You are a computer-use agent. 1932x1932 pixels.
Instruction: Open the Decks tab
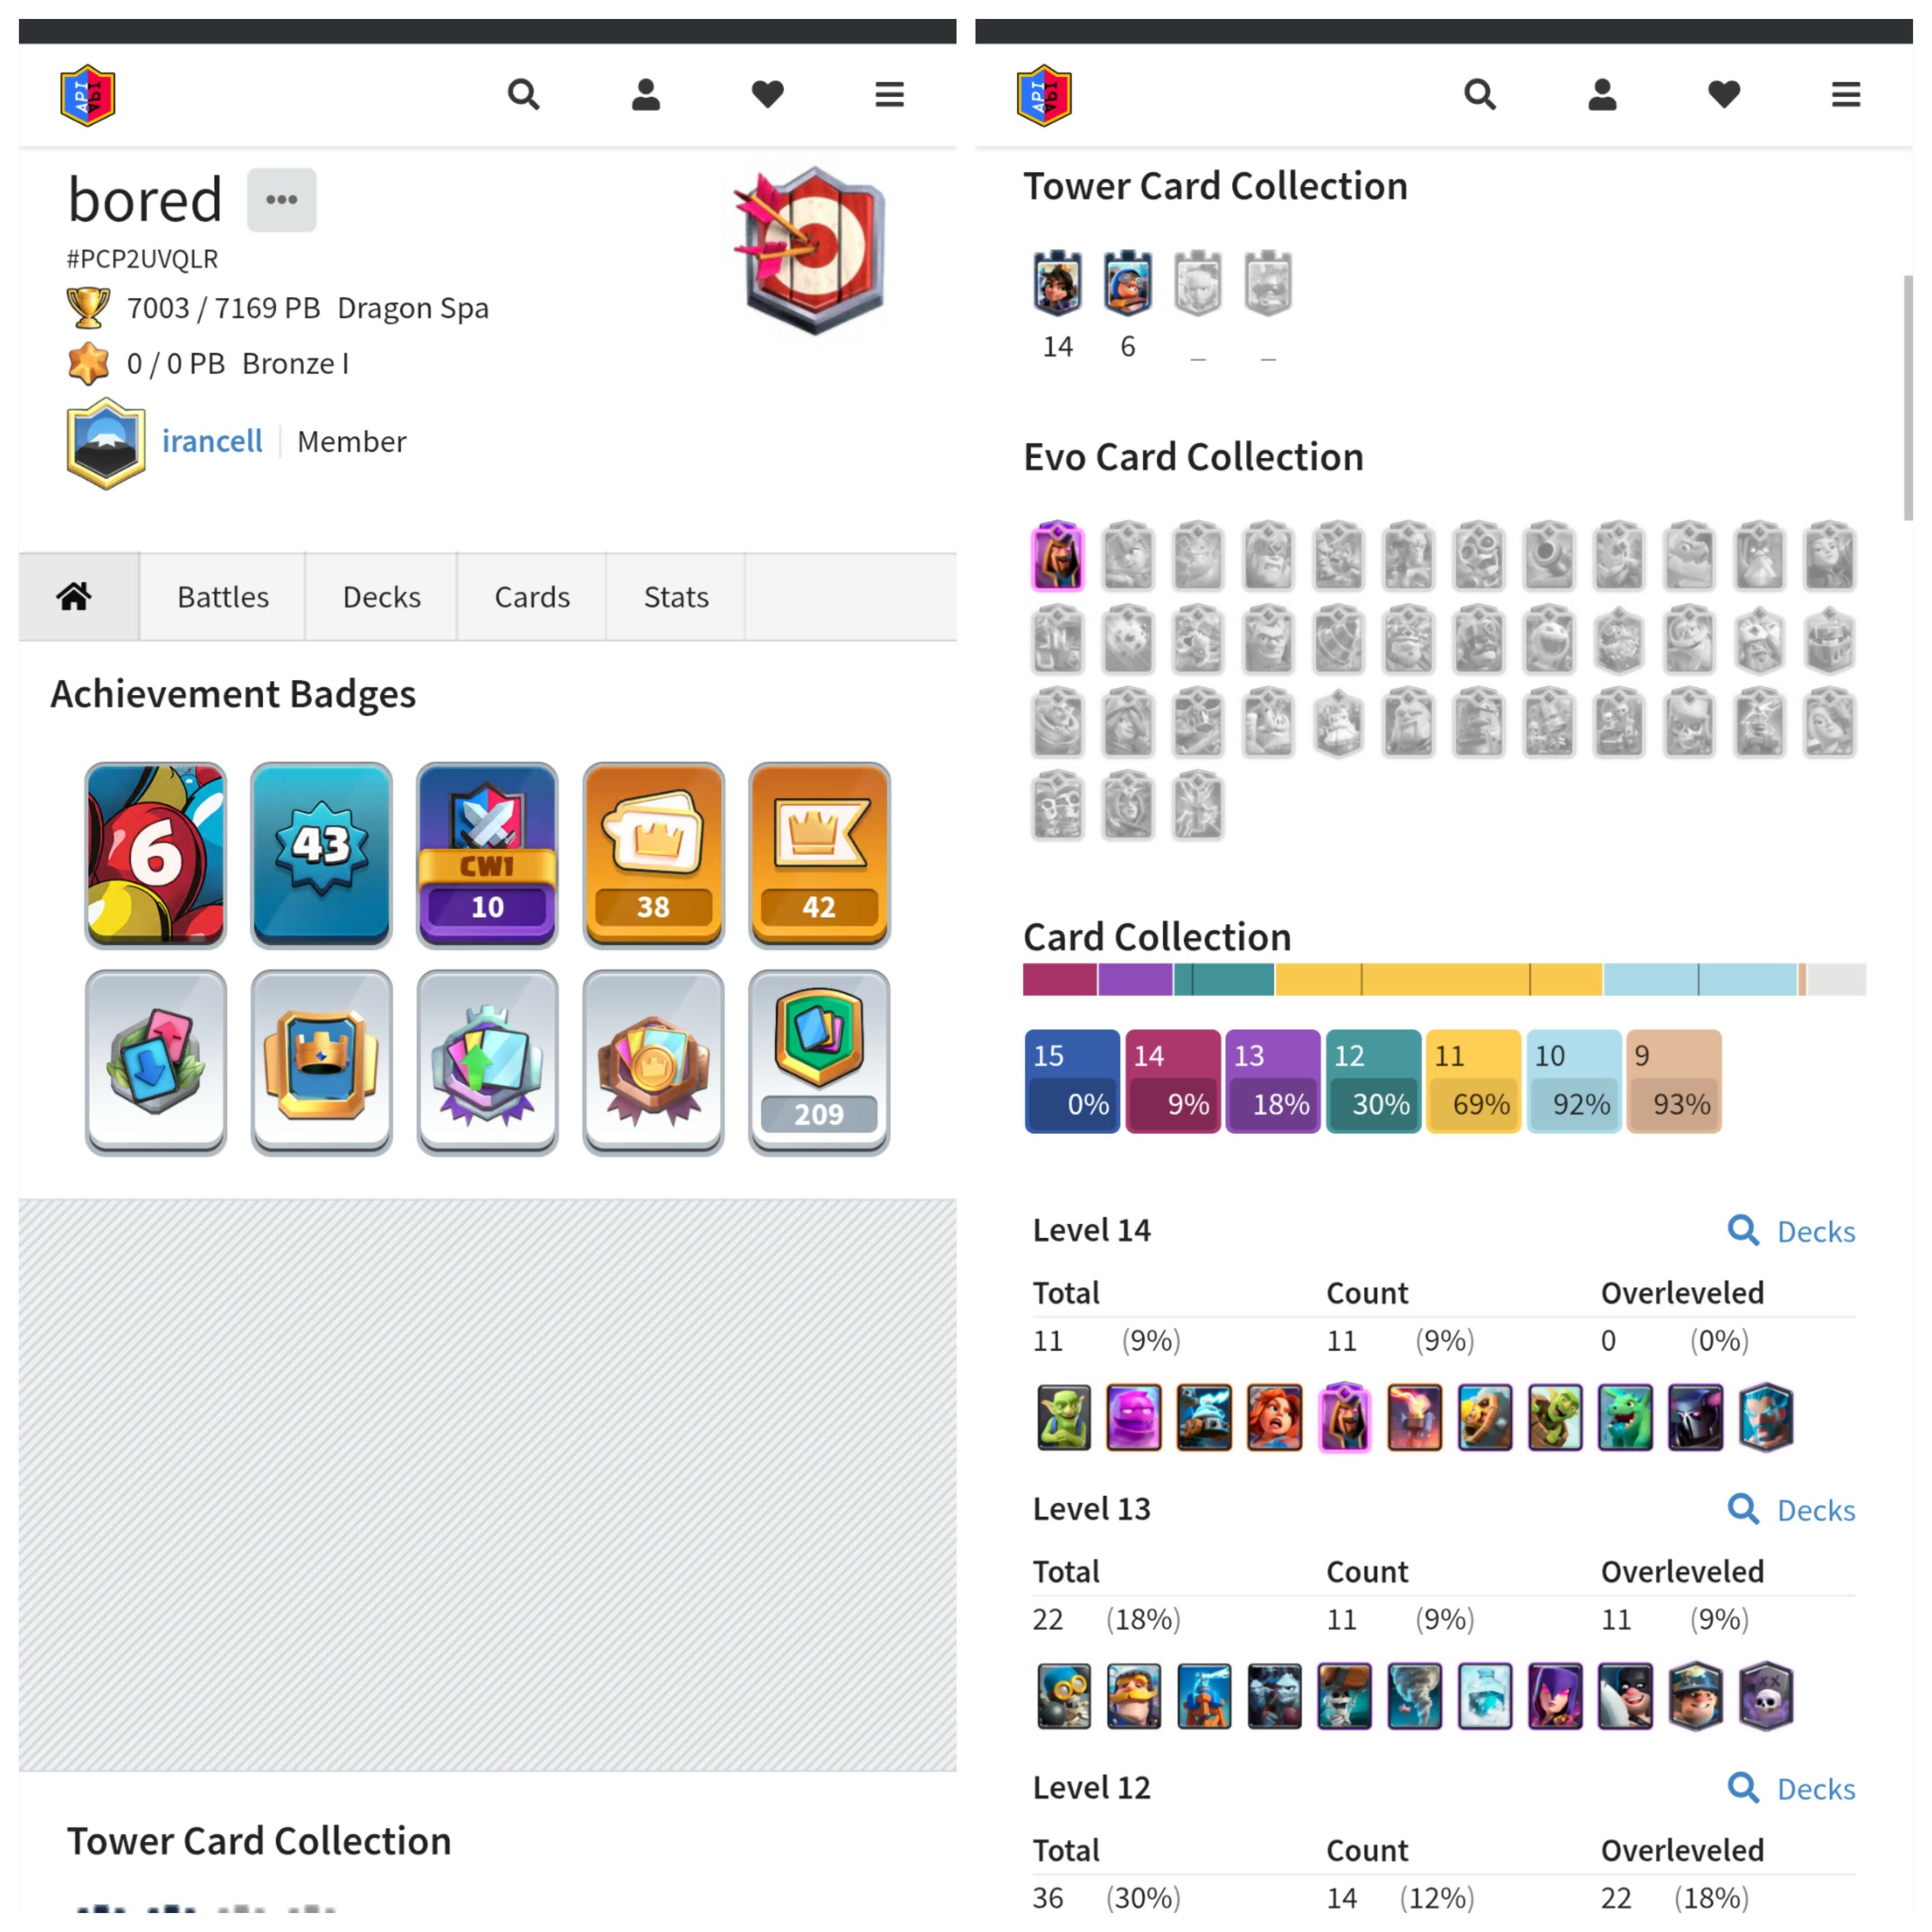(x=381, y=597)
